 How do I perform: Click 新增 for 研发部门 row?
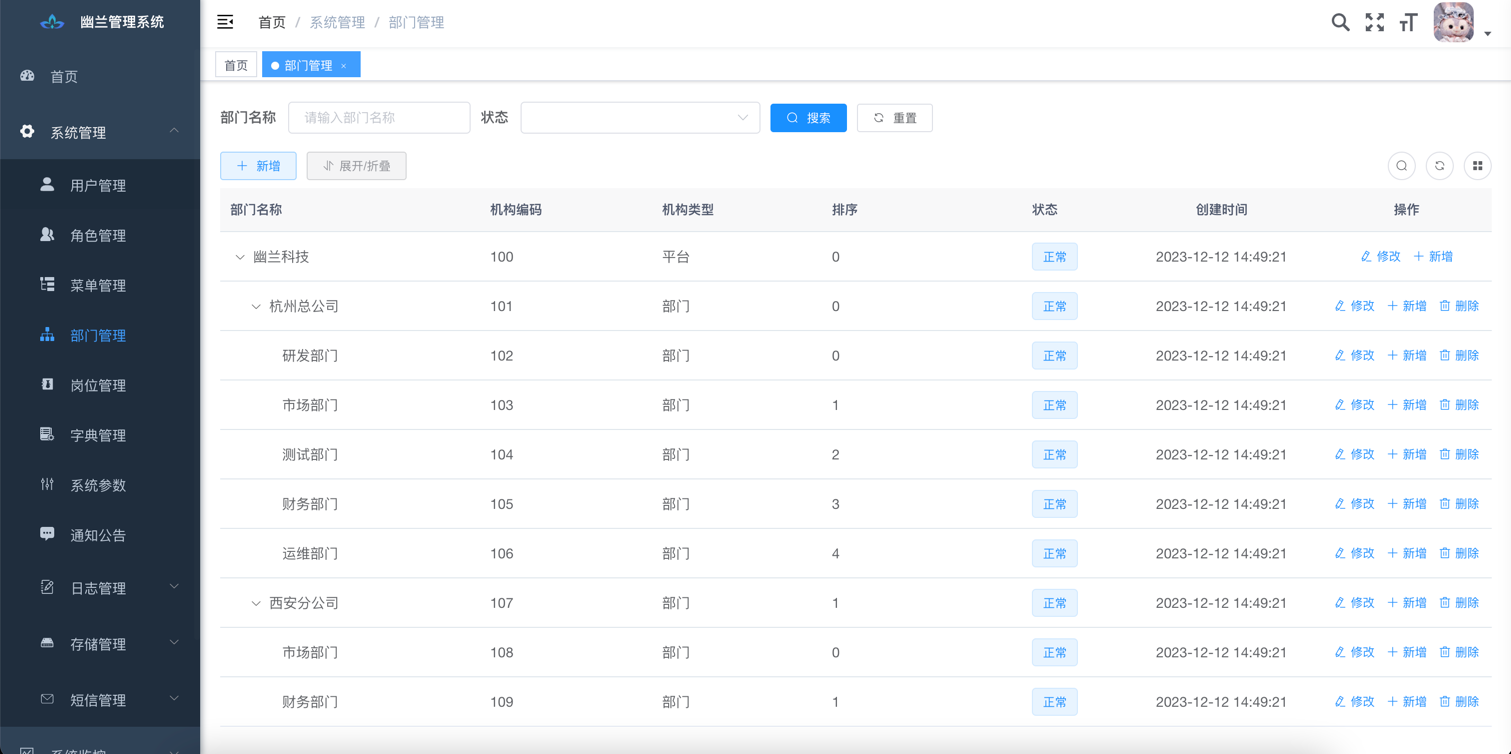(1407, 355)
